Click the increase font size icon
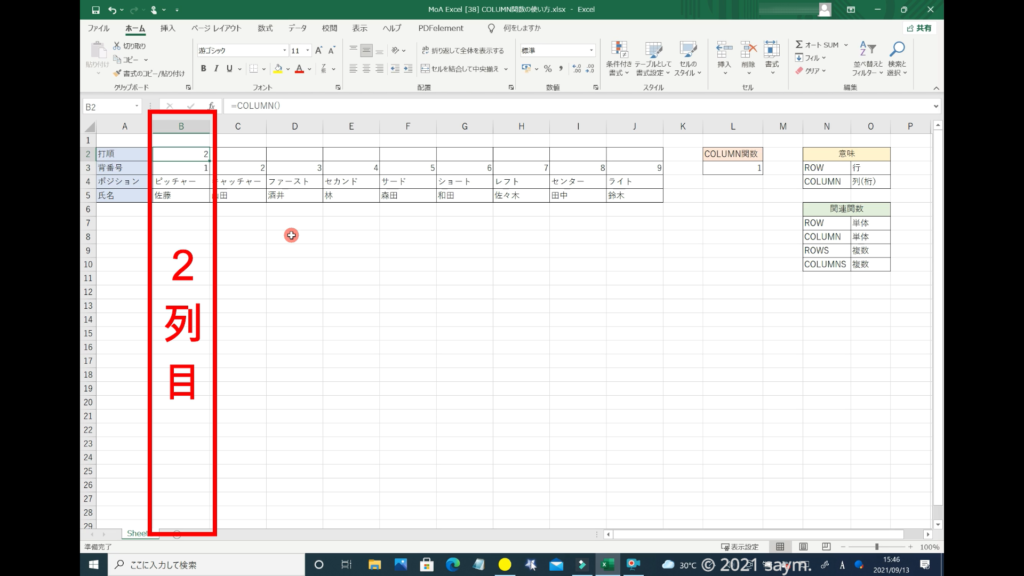This screenshot has height=576, width=1024. tap(319, 50)
